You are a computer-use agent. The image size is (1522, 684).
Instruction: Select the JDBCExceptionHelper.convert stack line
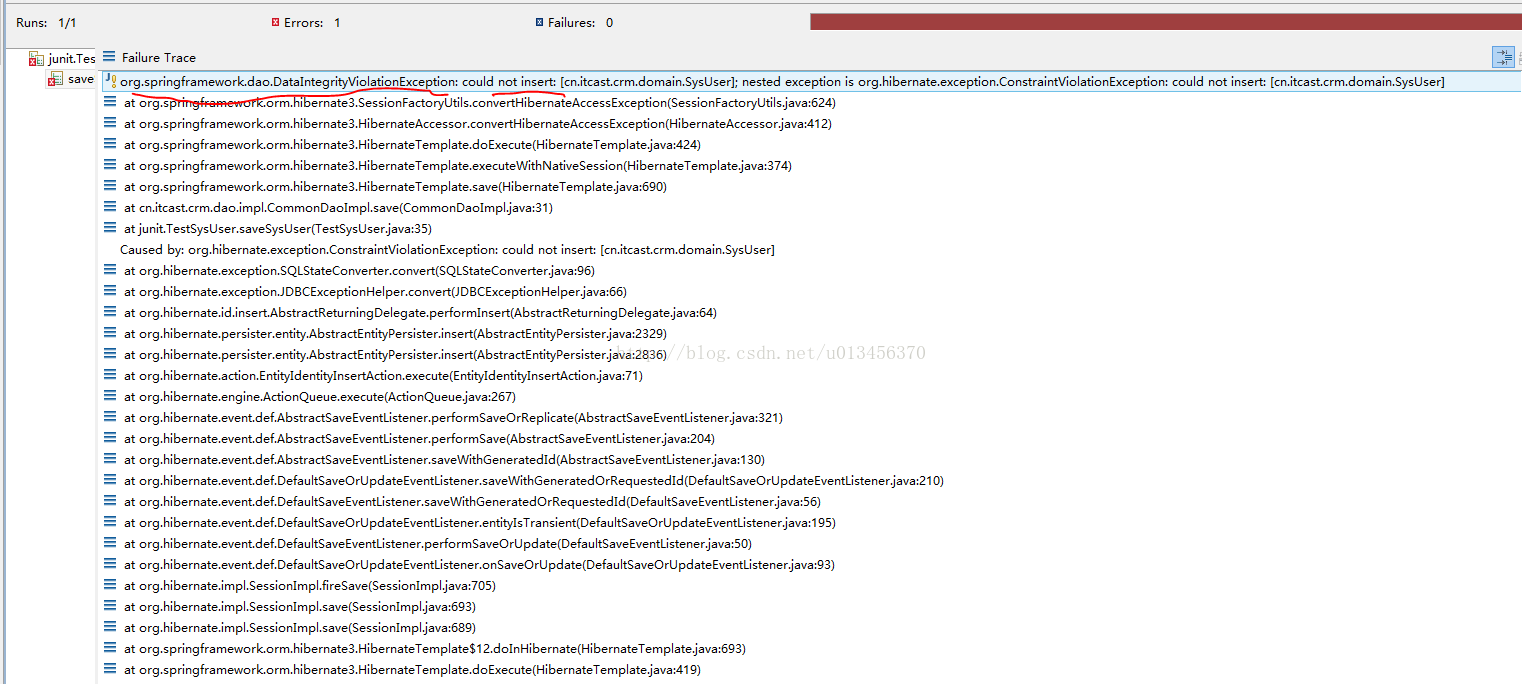(375, 292)
